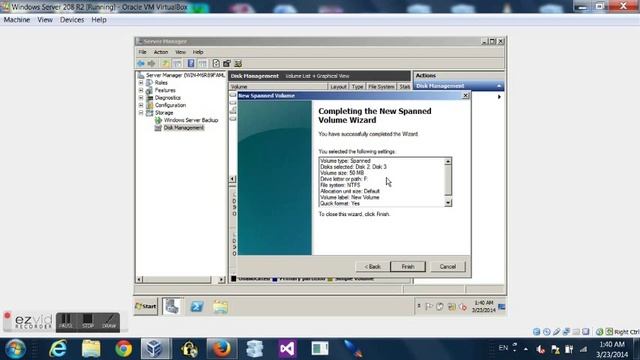Open Server Manager from the guest taskbar
Image resolution: width=640 pixels, height=360 pixels.
coord(173,306)
